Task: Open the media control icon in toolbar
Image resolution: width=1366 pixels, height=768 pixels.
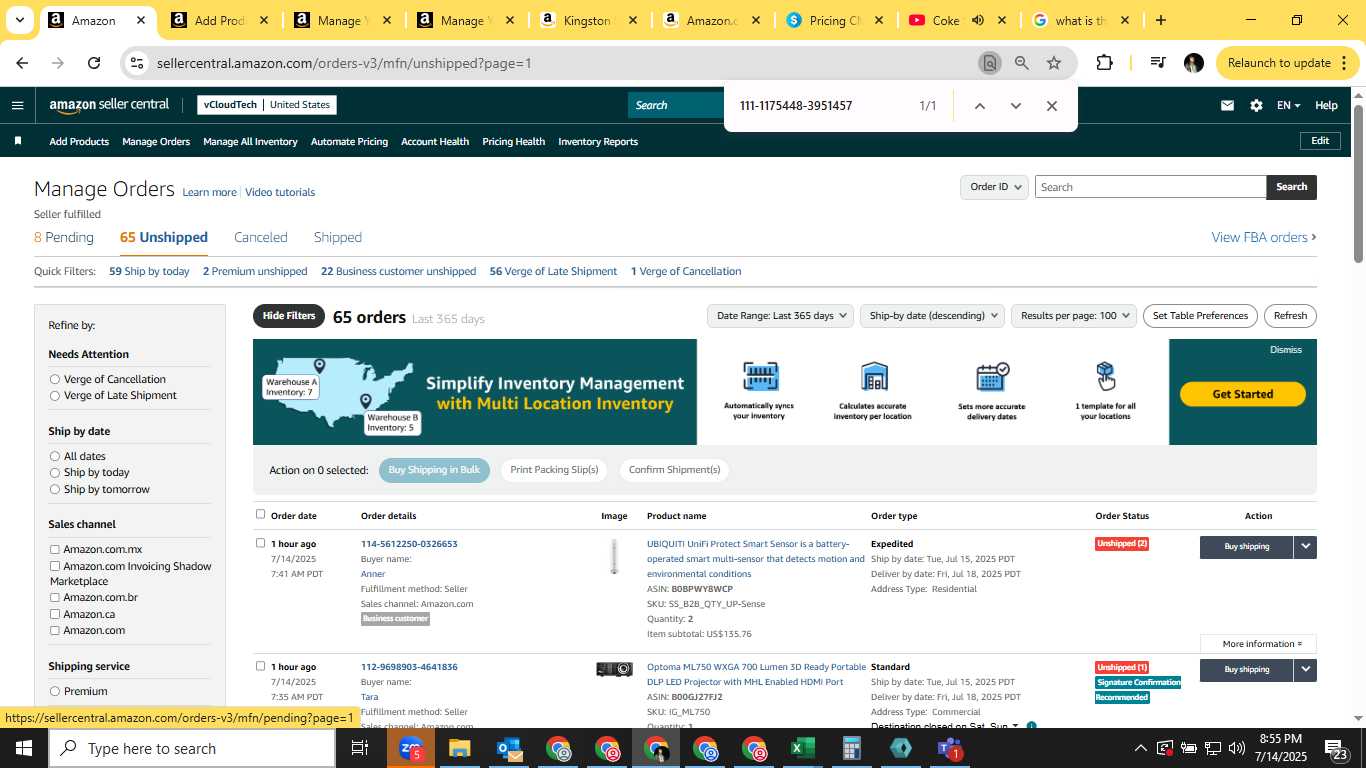Action: (1157, 63)
